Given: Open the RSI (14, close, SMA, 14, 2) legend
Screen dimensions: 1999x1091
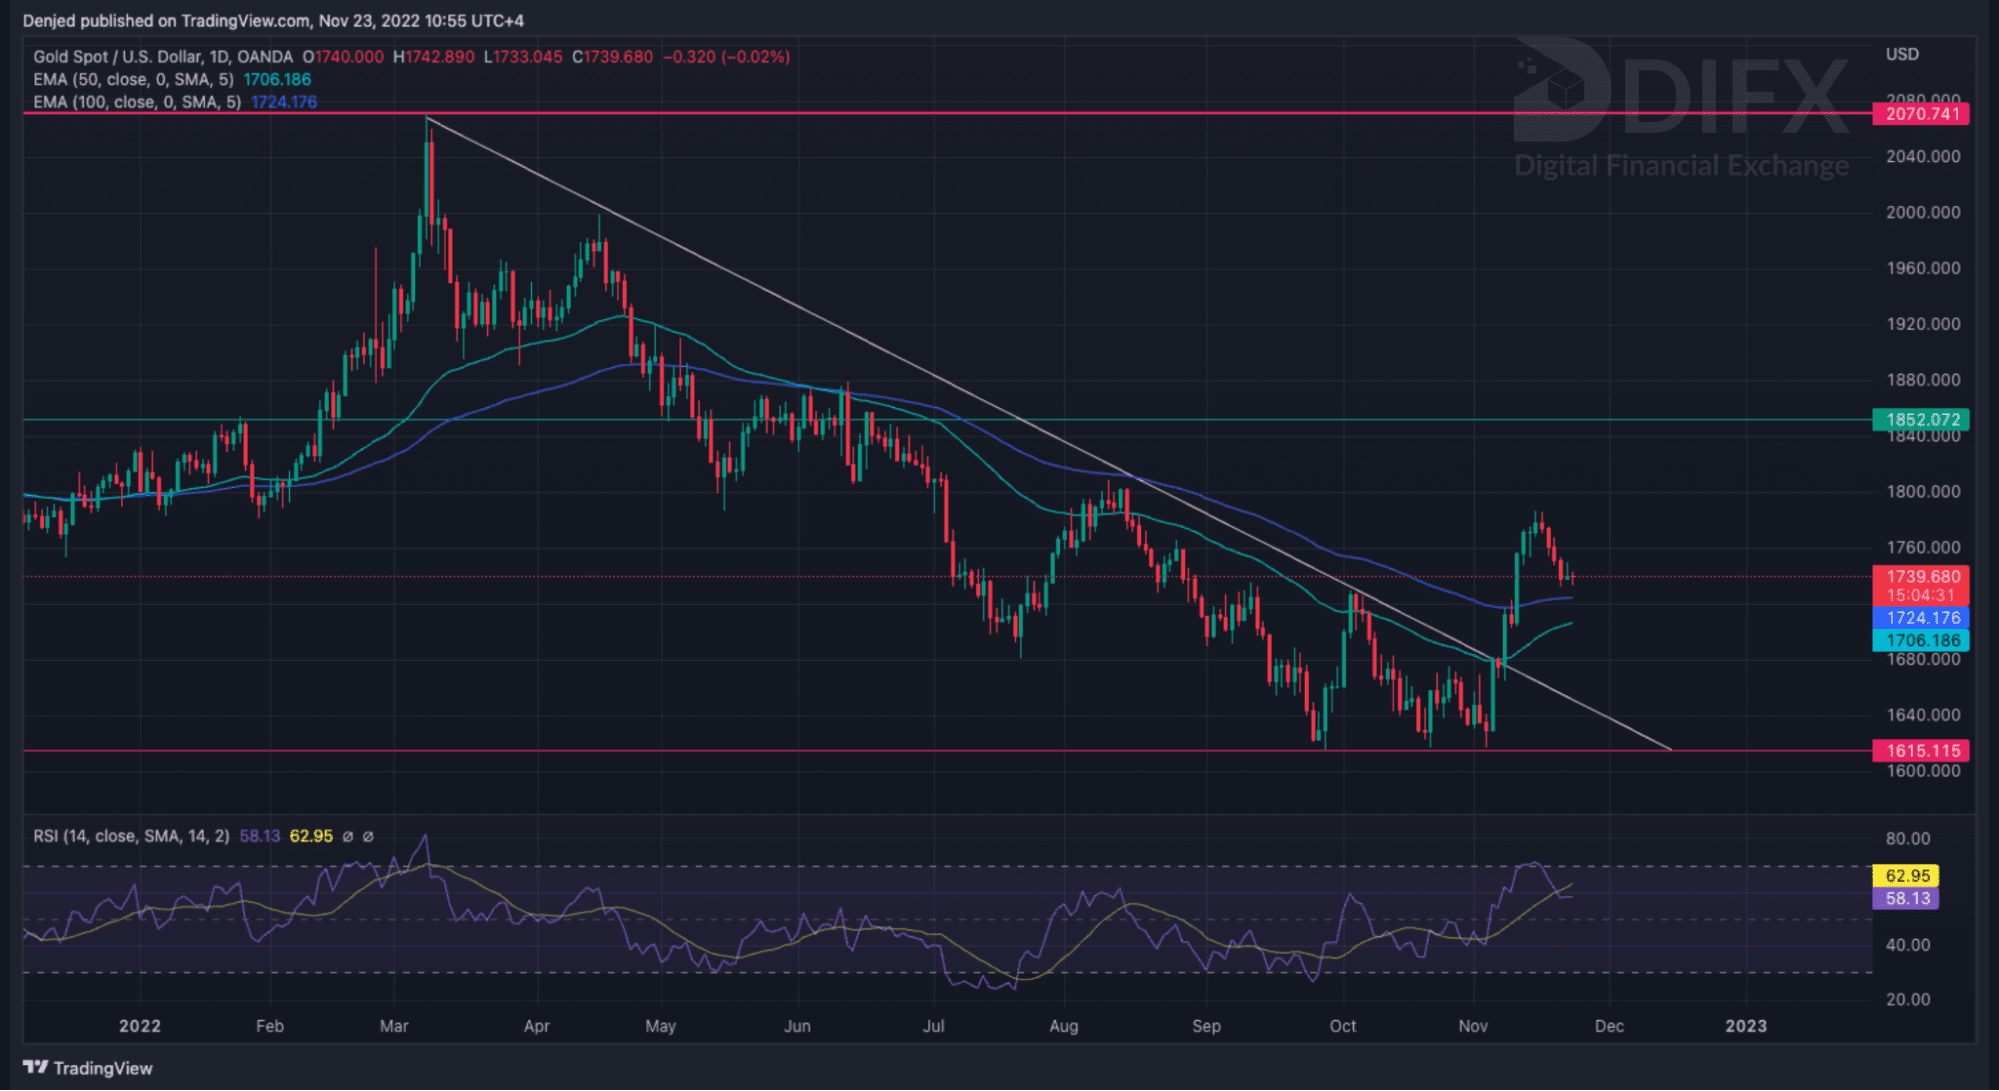Looking at the screenshot, I should (x=131, y=836).
